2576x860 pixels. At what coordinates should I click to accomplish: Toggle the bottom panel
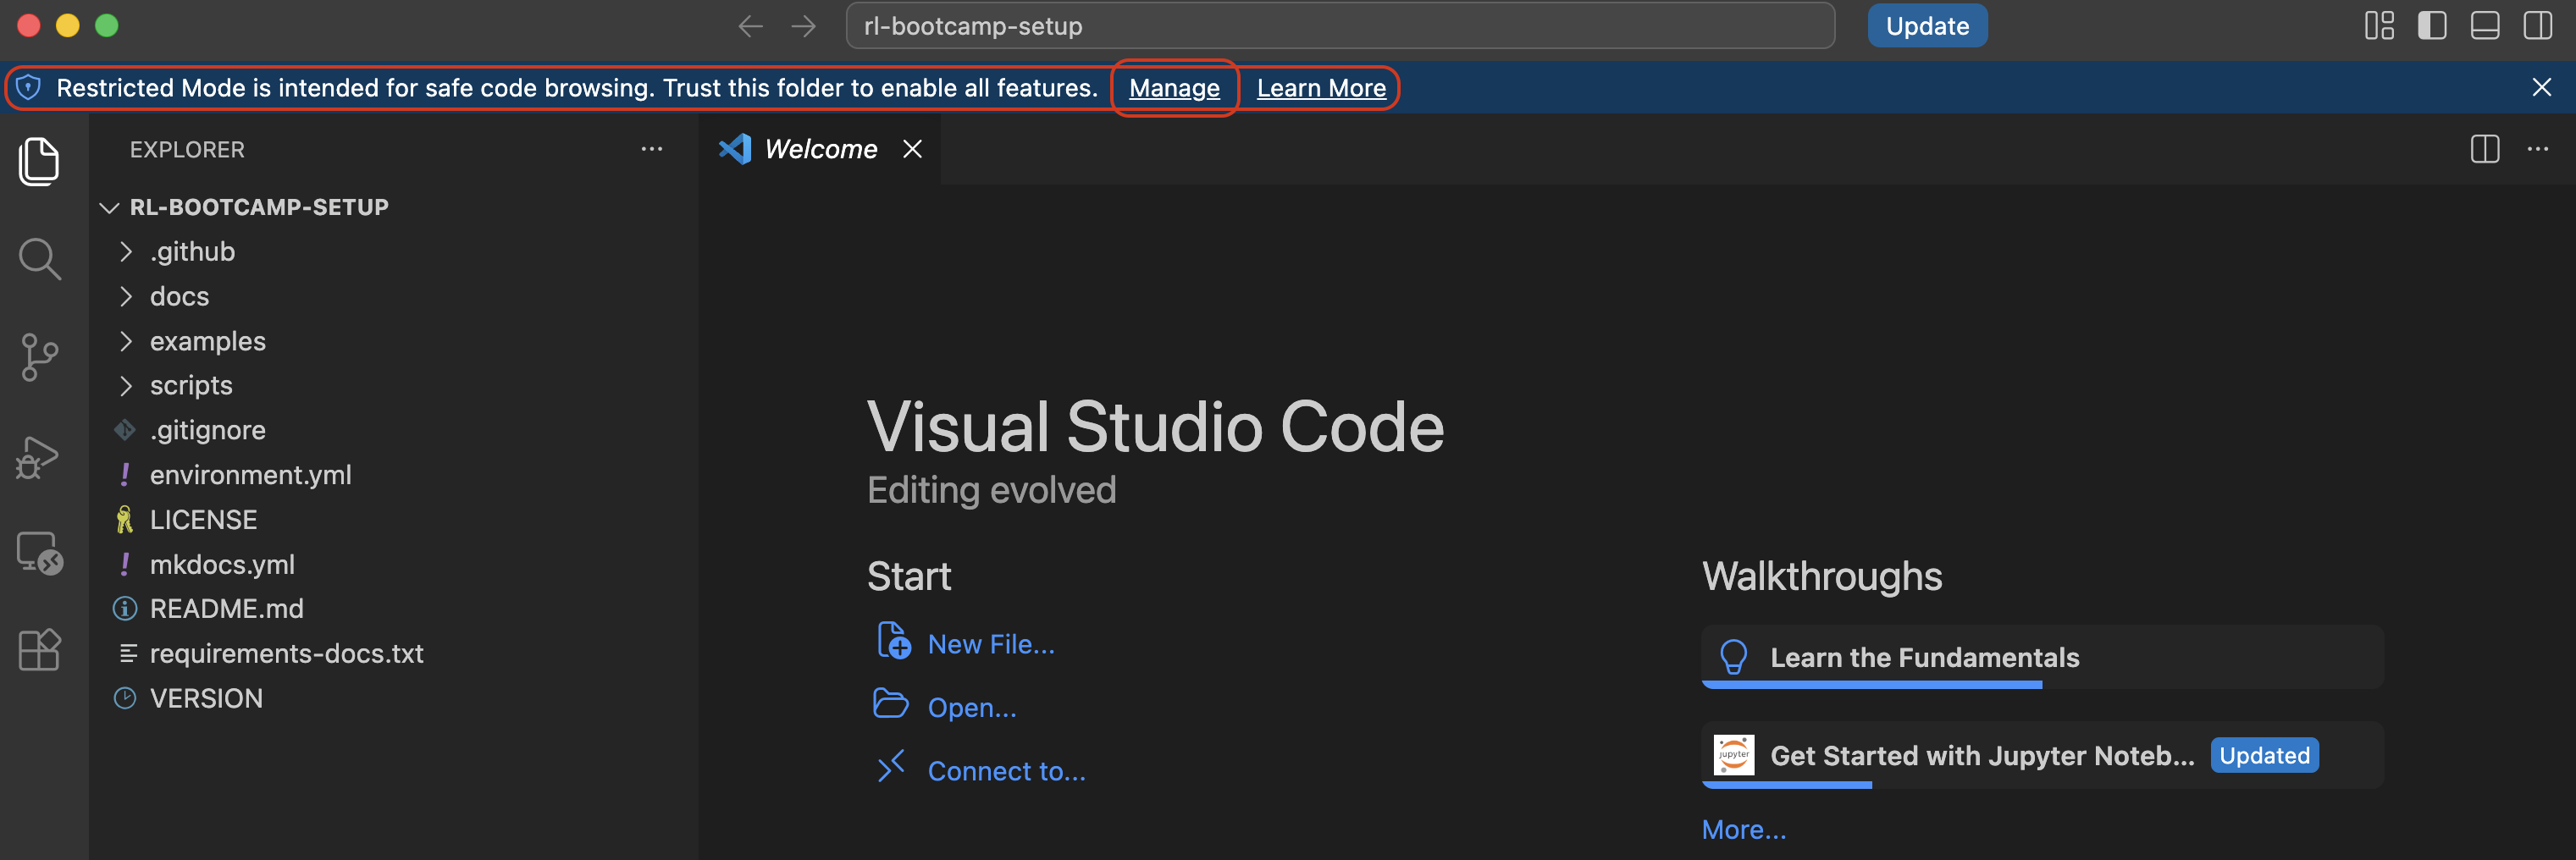[x=2485, y=26]
